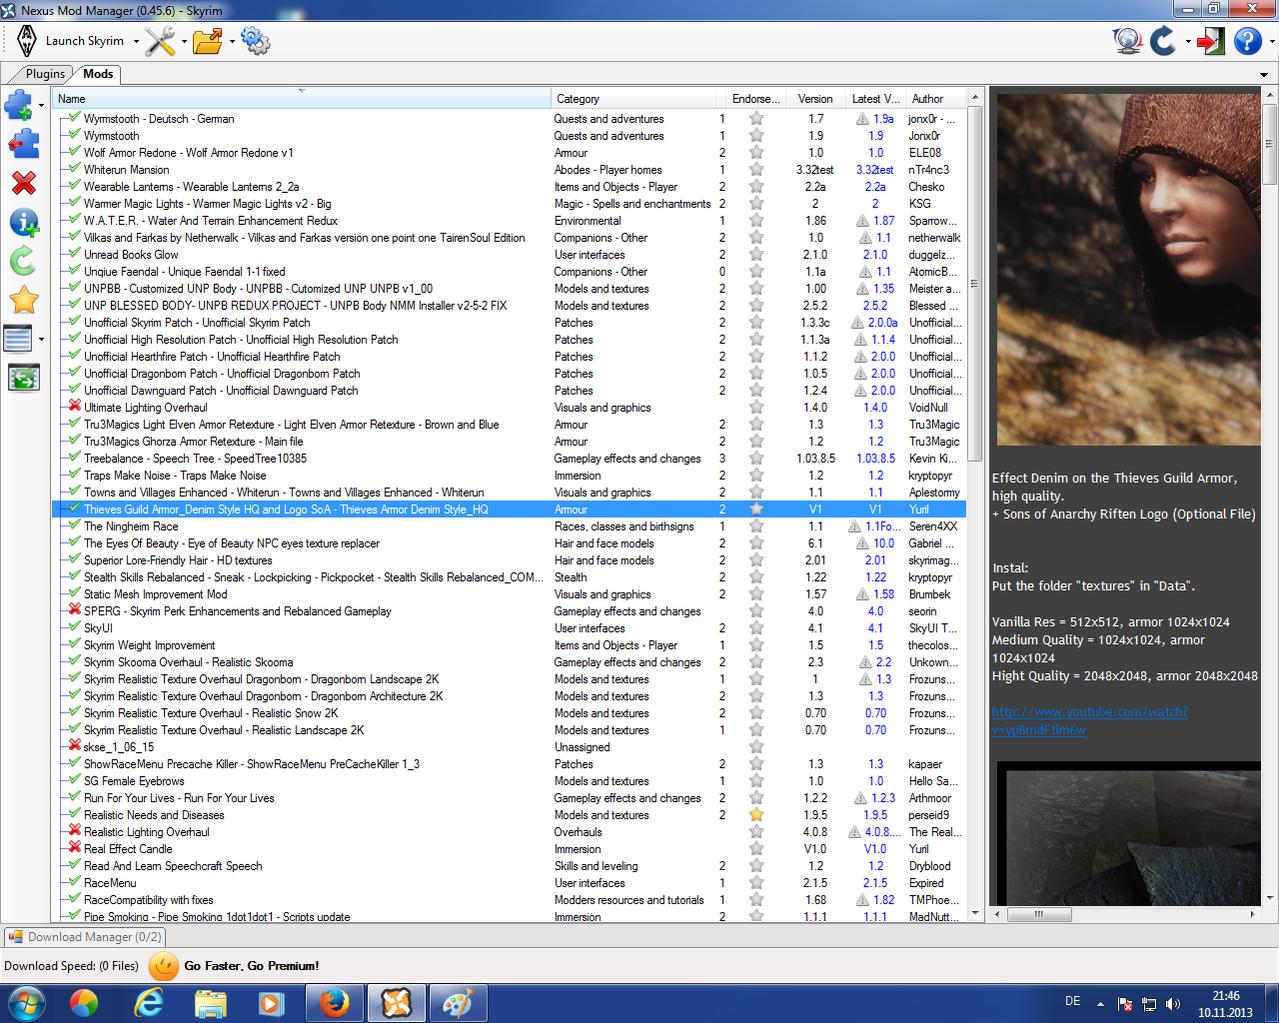Click the Add Mod from File puzzle icon
Screen dimensions: 1279x1023
tap(19, 105)
